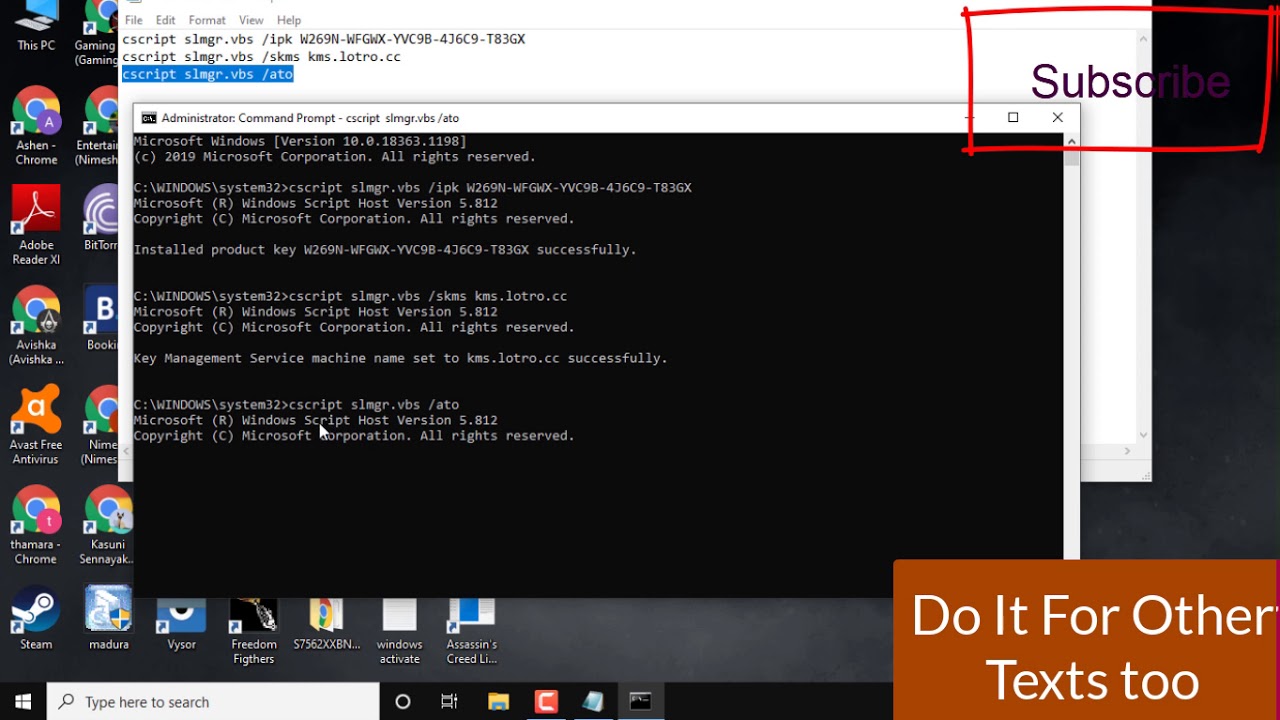Open Avishka Chrome profile shortcut

coord(36,326)
